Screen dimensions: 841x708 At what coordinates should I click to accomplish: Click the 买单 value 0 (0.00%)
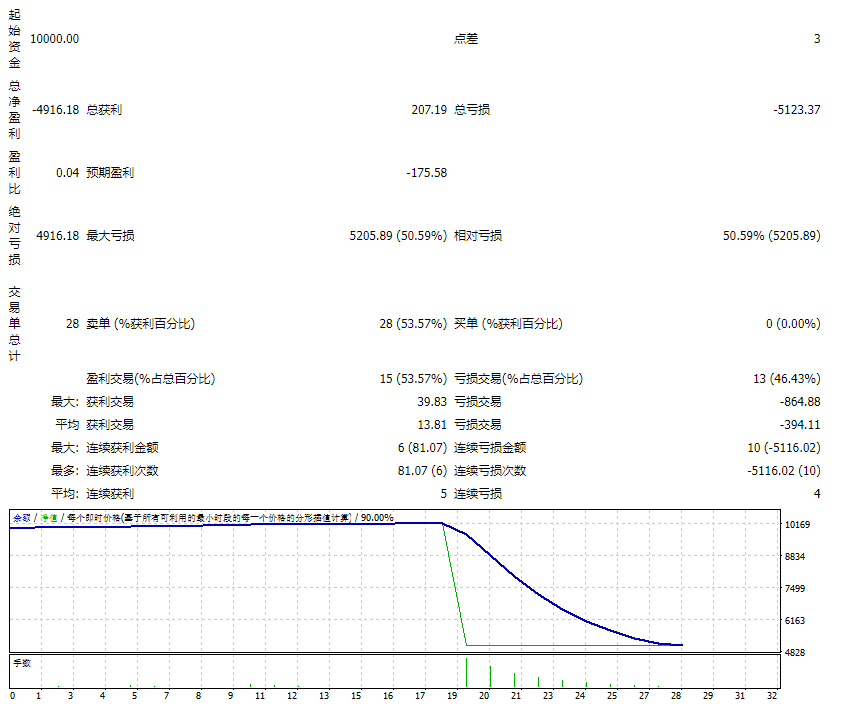coord(794,322)
